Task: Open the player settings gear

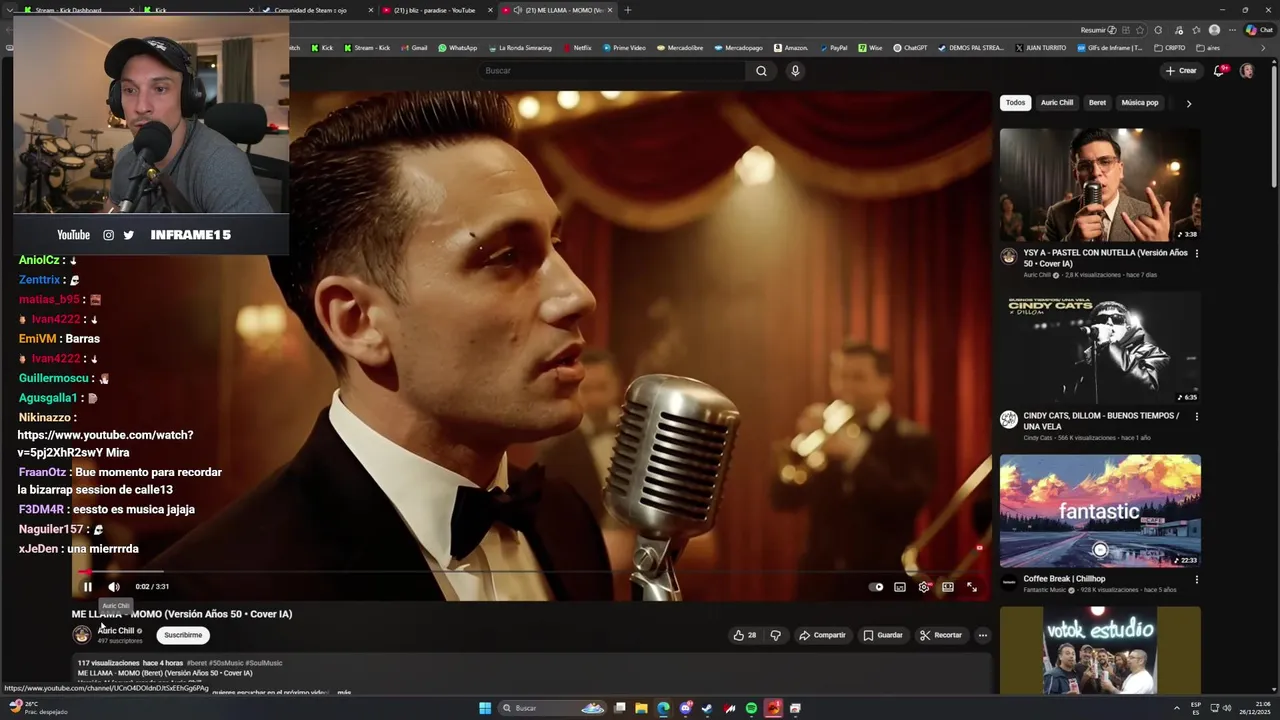Action: click(924, 587)
